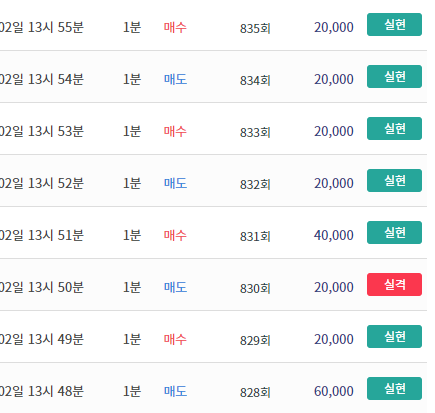Click the 835회 round number
Image resolution: width=435 pixels, height=413 pixels.
tap(255, 28)
